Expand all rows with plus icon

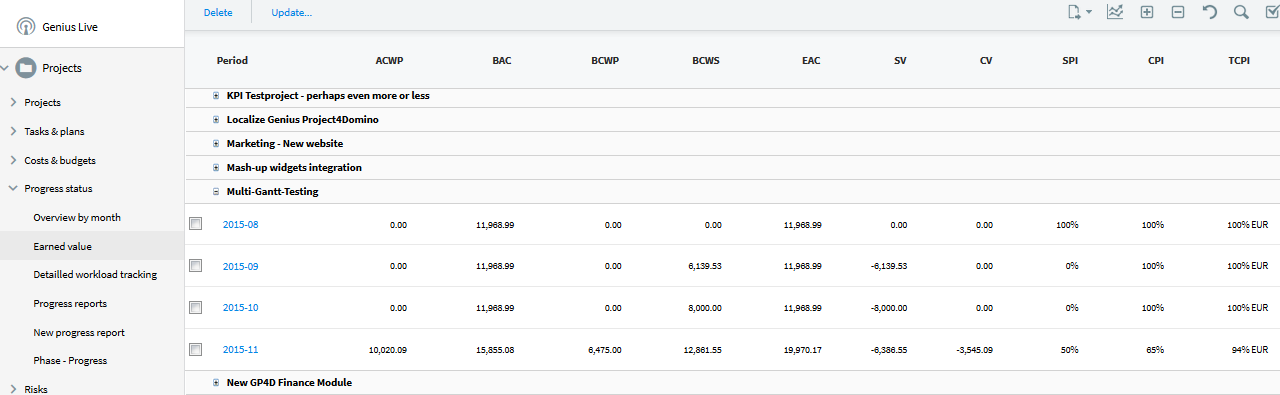click(x=1147, y=13)
